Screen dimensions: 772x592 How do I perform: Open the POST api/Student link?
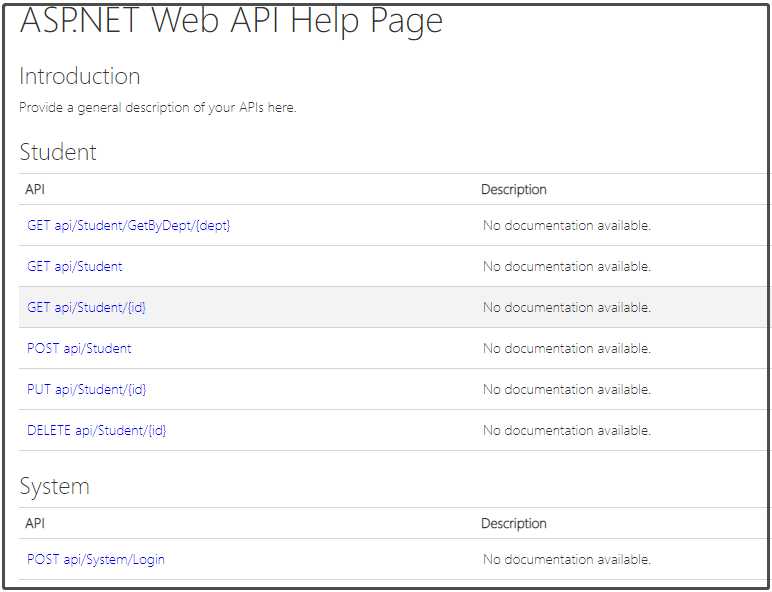click(x=79, y=349)
